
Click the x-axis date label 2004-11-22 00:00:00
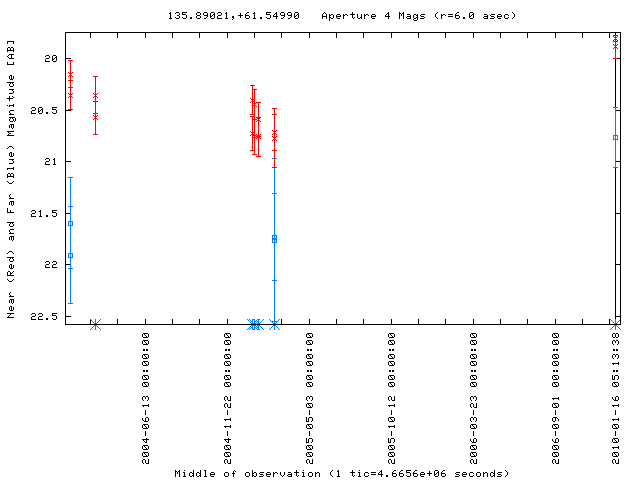click(228, 398)
